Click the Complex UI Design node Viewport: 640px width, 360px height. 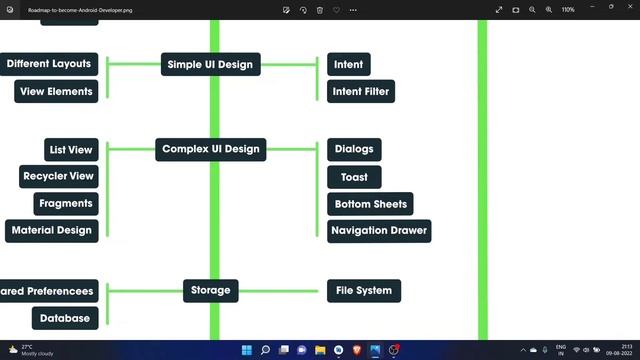(x=211, y=149)
